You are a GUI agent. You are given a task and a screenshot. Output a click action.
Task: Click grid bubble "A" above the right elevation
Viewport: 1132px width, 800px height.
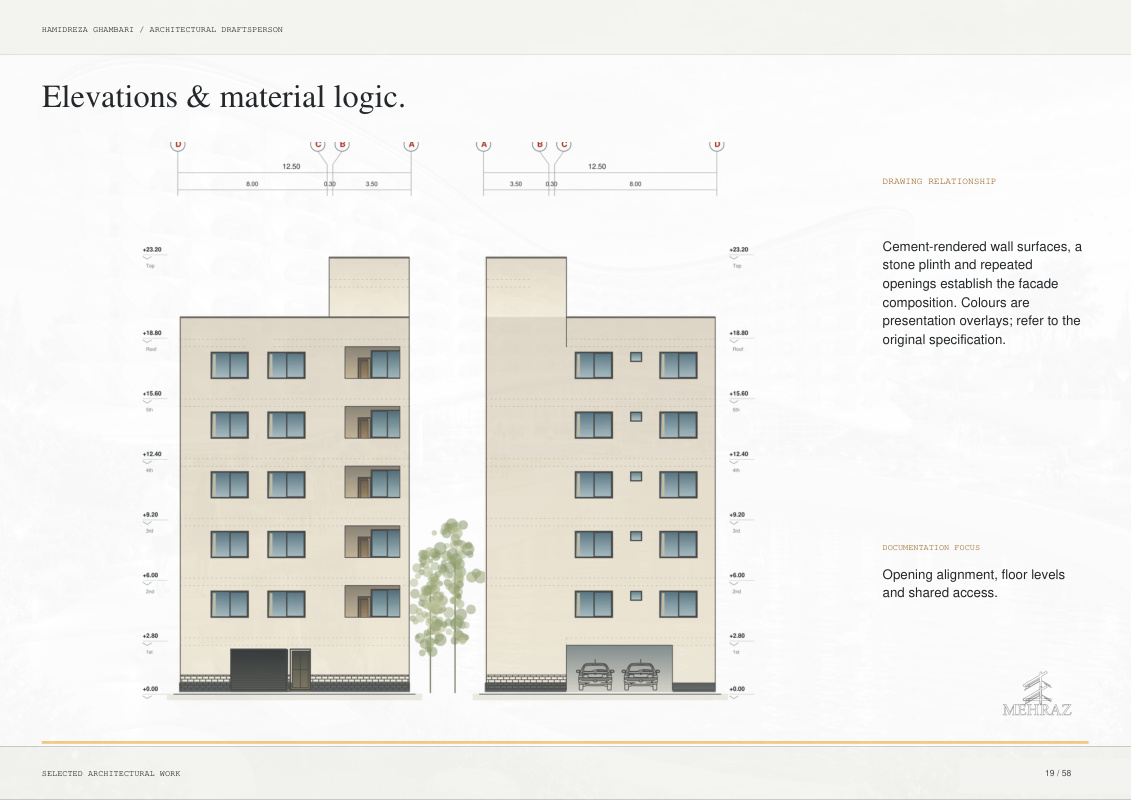click(484, 144)
